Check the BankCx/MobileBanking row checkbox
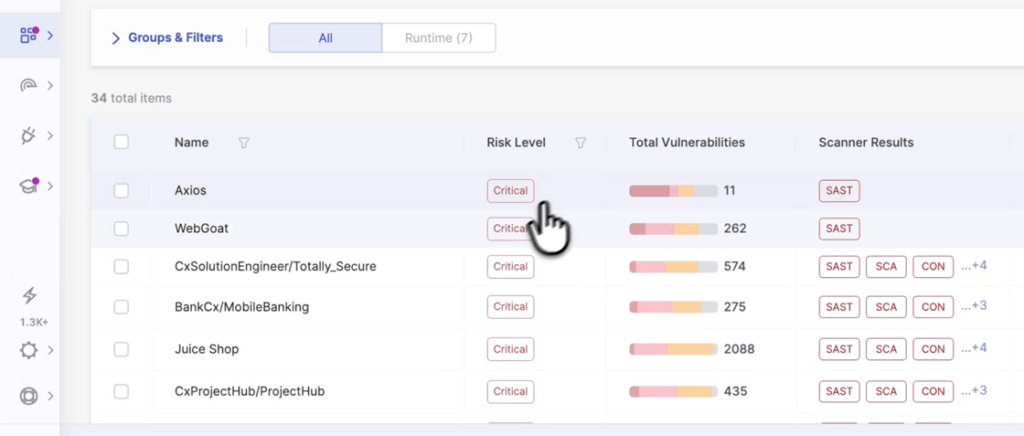This screenshot has height=436, width=1024. (x=121, y=307)
